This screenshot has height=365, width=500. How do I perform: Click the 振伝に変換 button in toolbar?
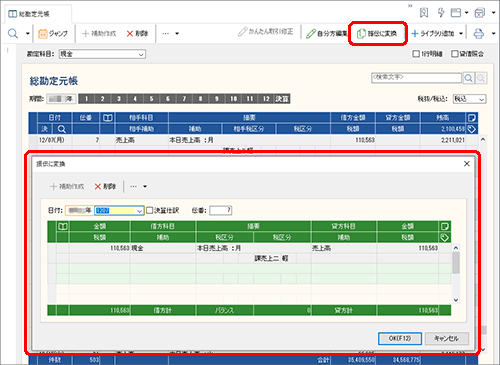click(x=377, y=33)
